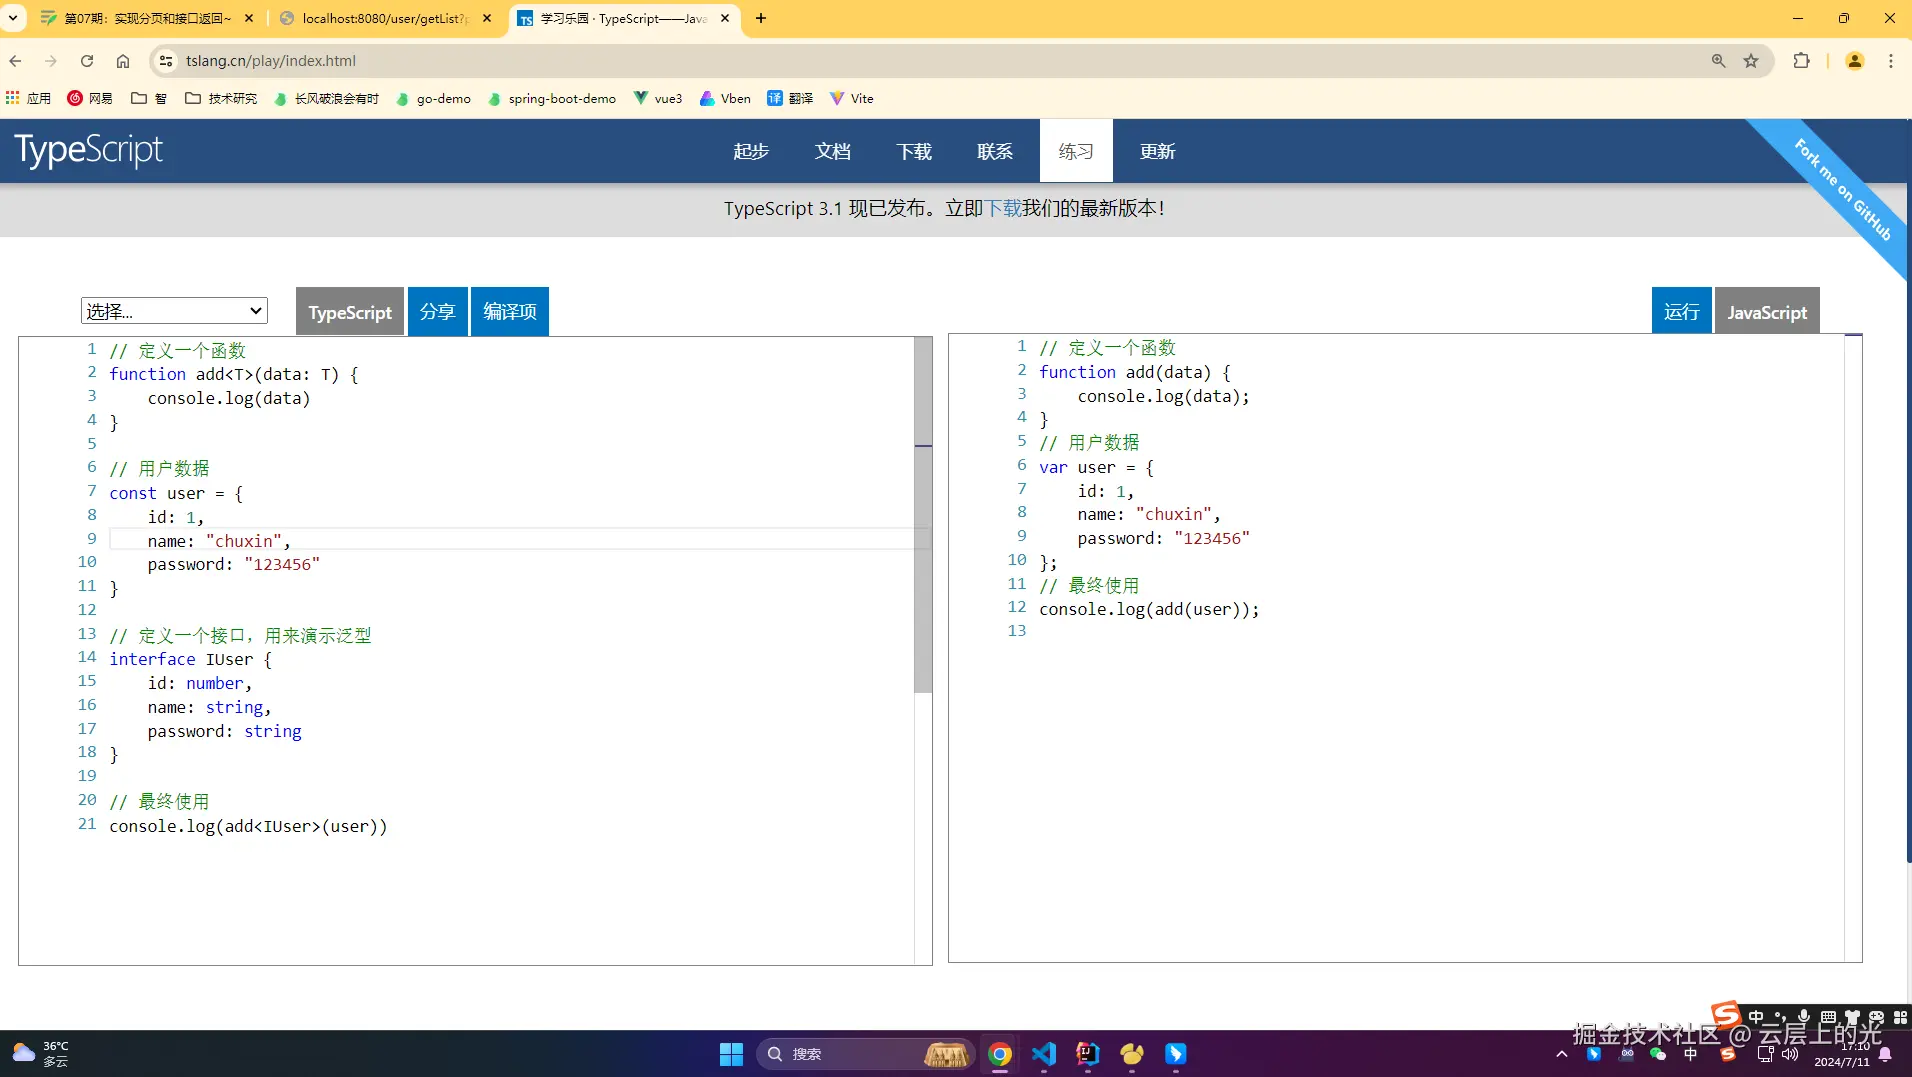Open the 编译项 compiler options button
The height and width of the screenshot is (1077, 1912).
[510, 312]
